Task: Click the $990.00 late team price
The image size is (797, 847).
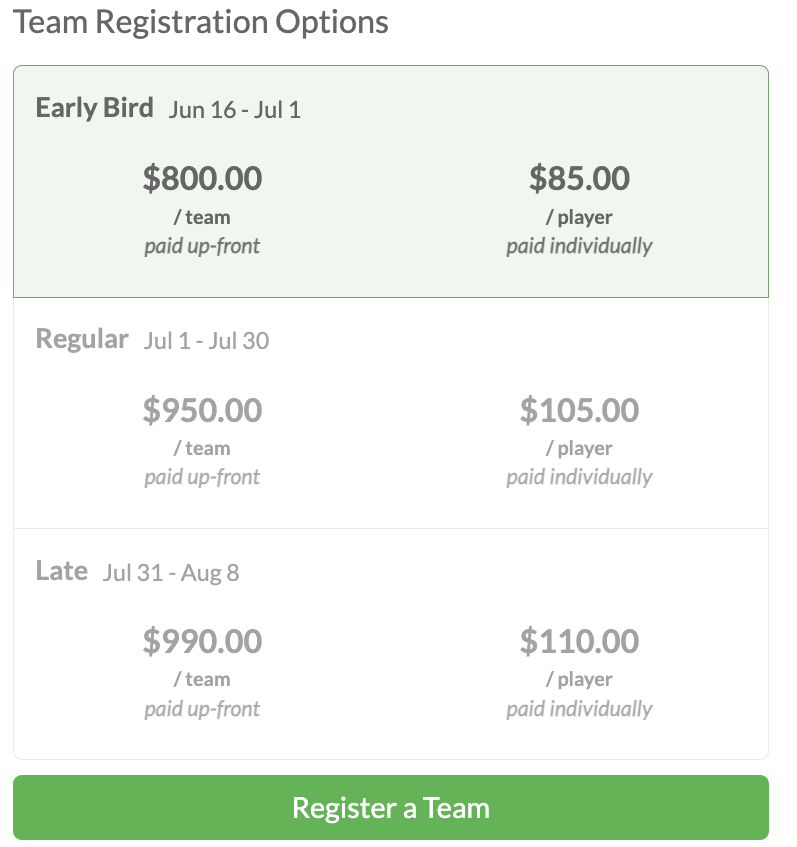Action: click(x=202, y=641)
